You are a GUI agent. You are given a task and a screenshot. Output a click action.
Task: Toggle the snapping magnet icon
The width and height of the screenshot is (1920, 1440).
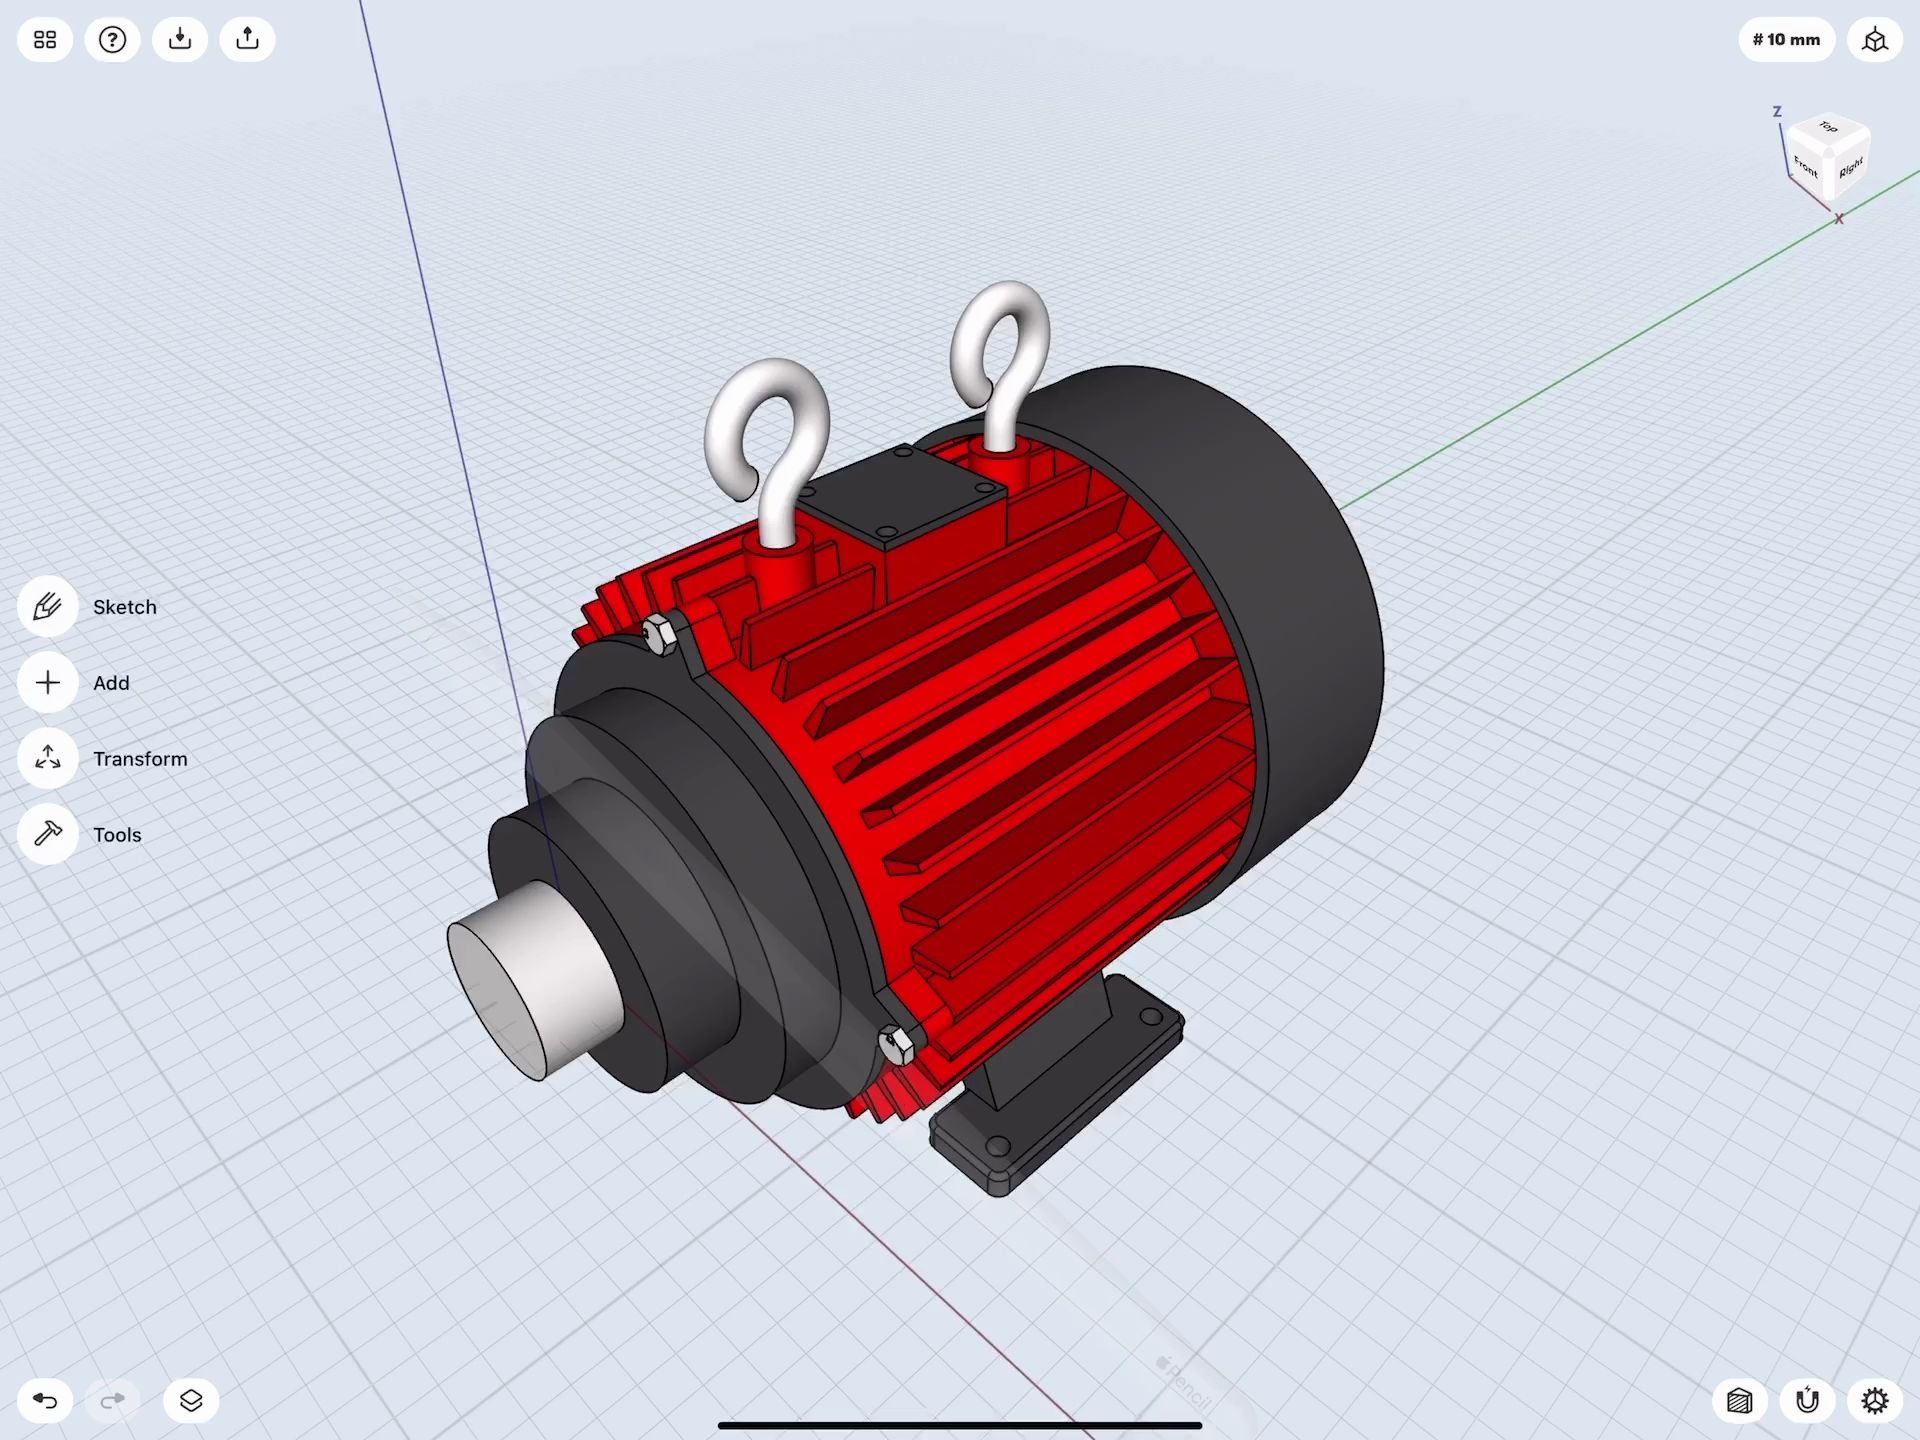[1807, 1400]
